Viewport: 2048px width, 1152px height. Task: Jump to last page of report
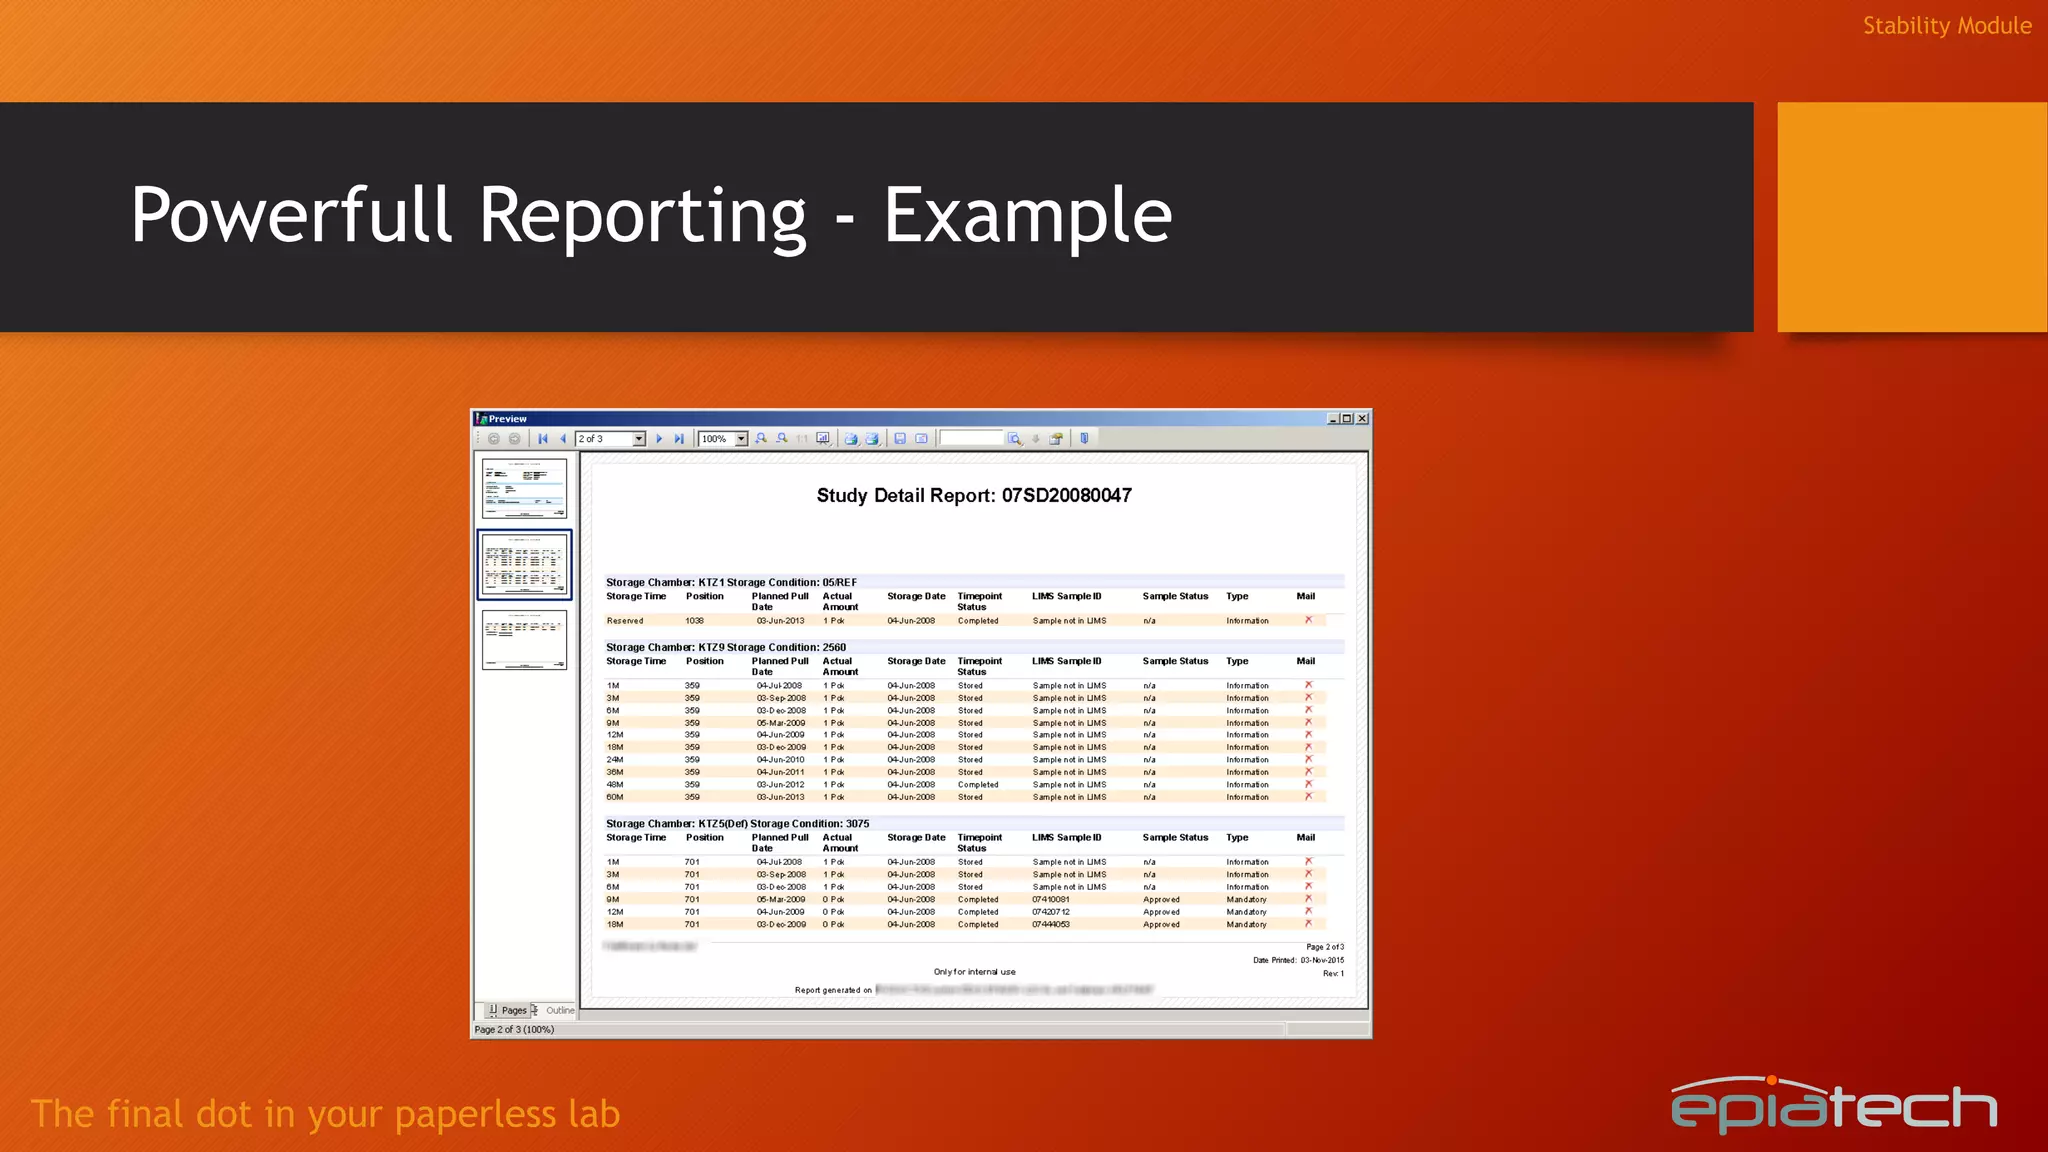coord(679,439)
